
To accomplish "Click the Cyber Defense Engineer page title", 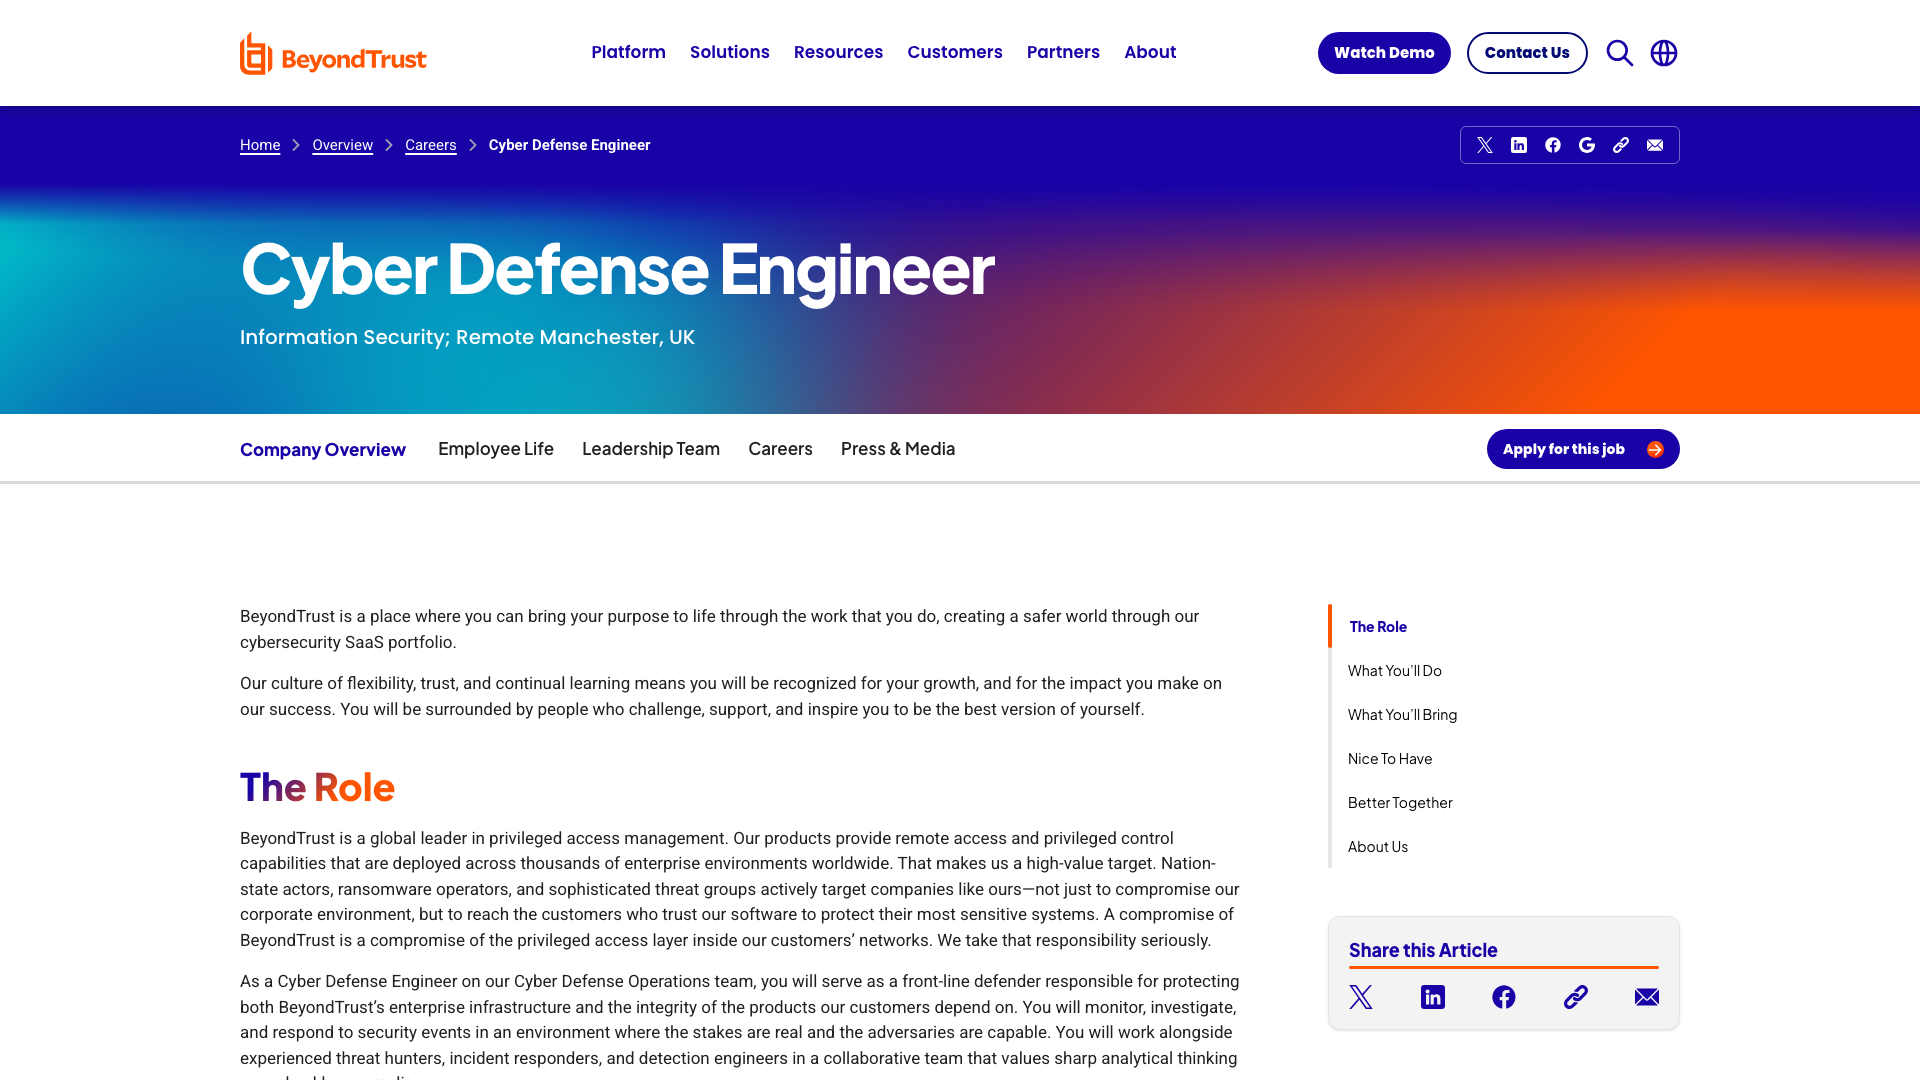I will tap(617, 269).
